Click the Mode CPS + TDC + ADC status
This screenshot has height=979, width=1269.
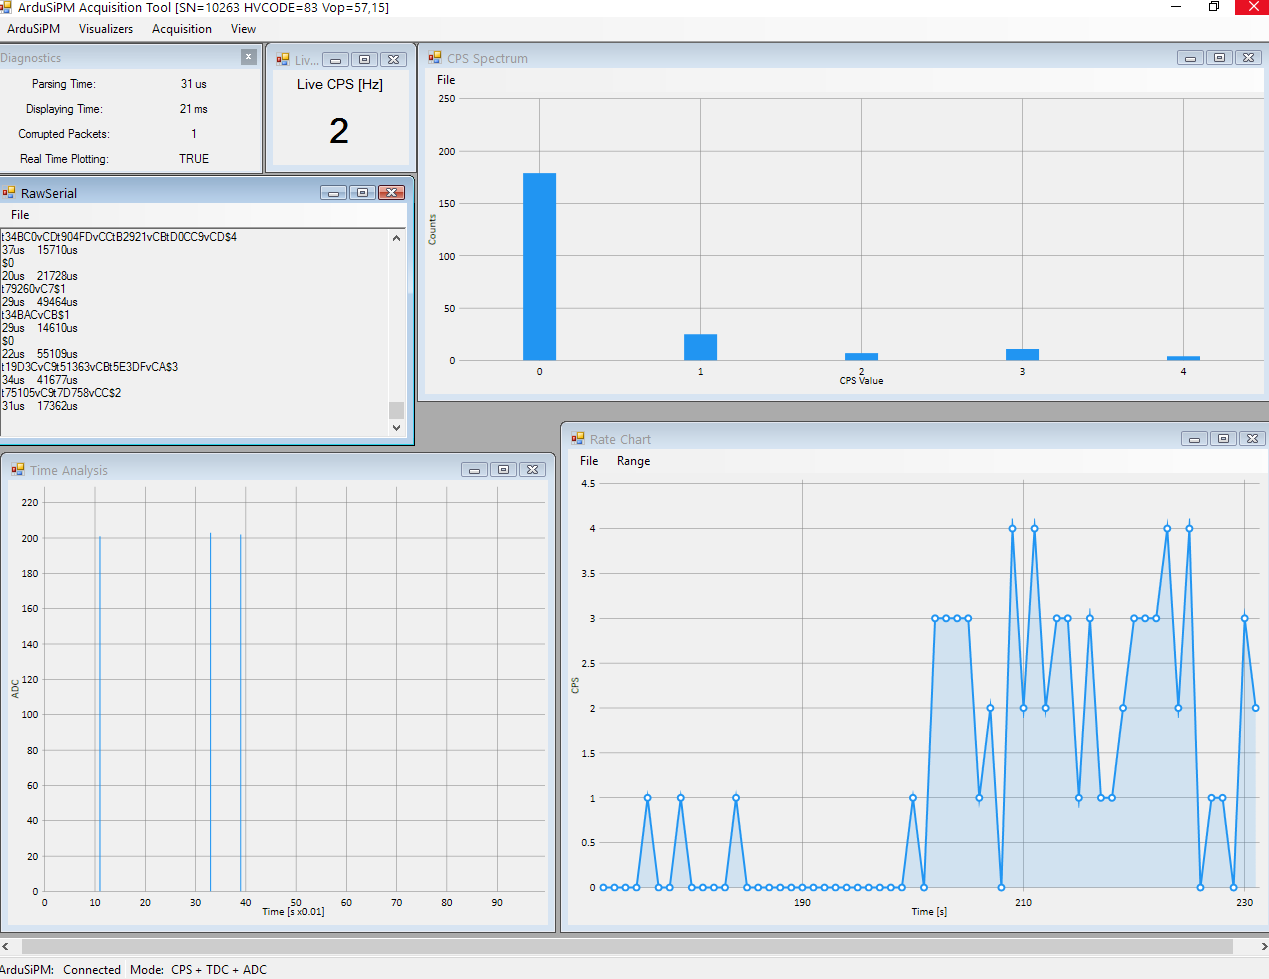click(198, 969)
